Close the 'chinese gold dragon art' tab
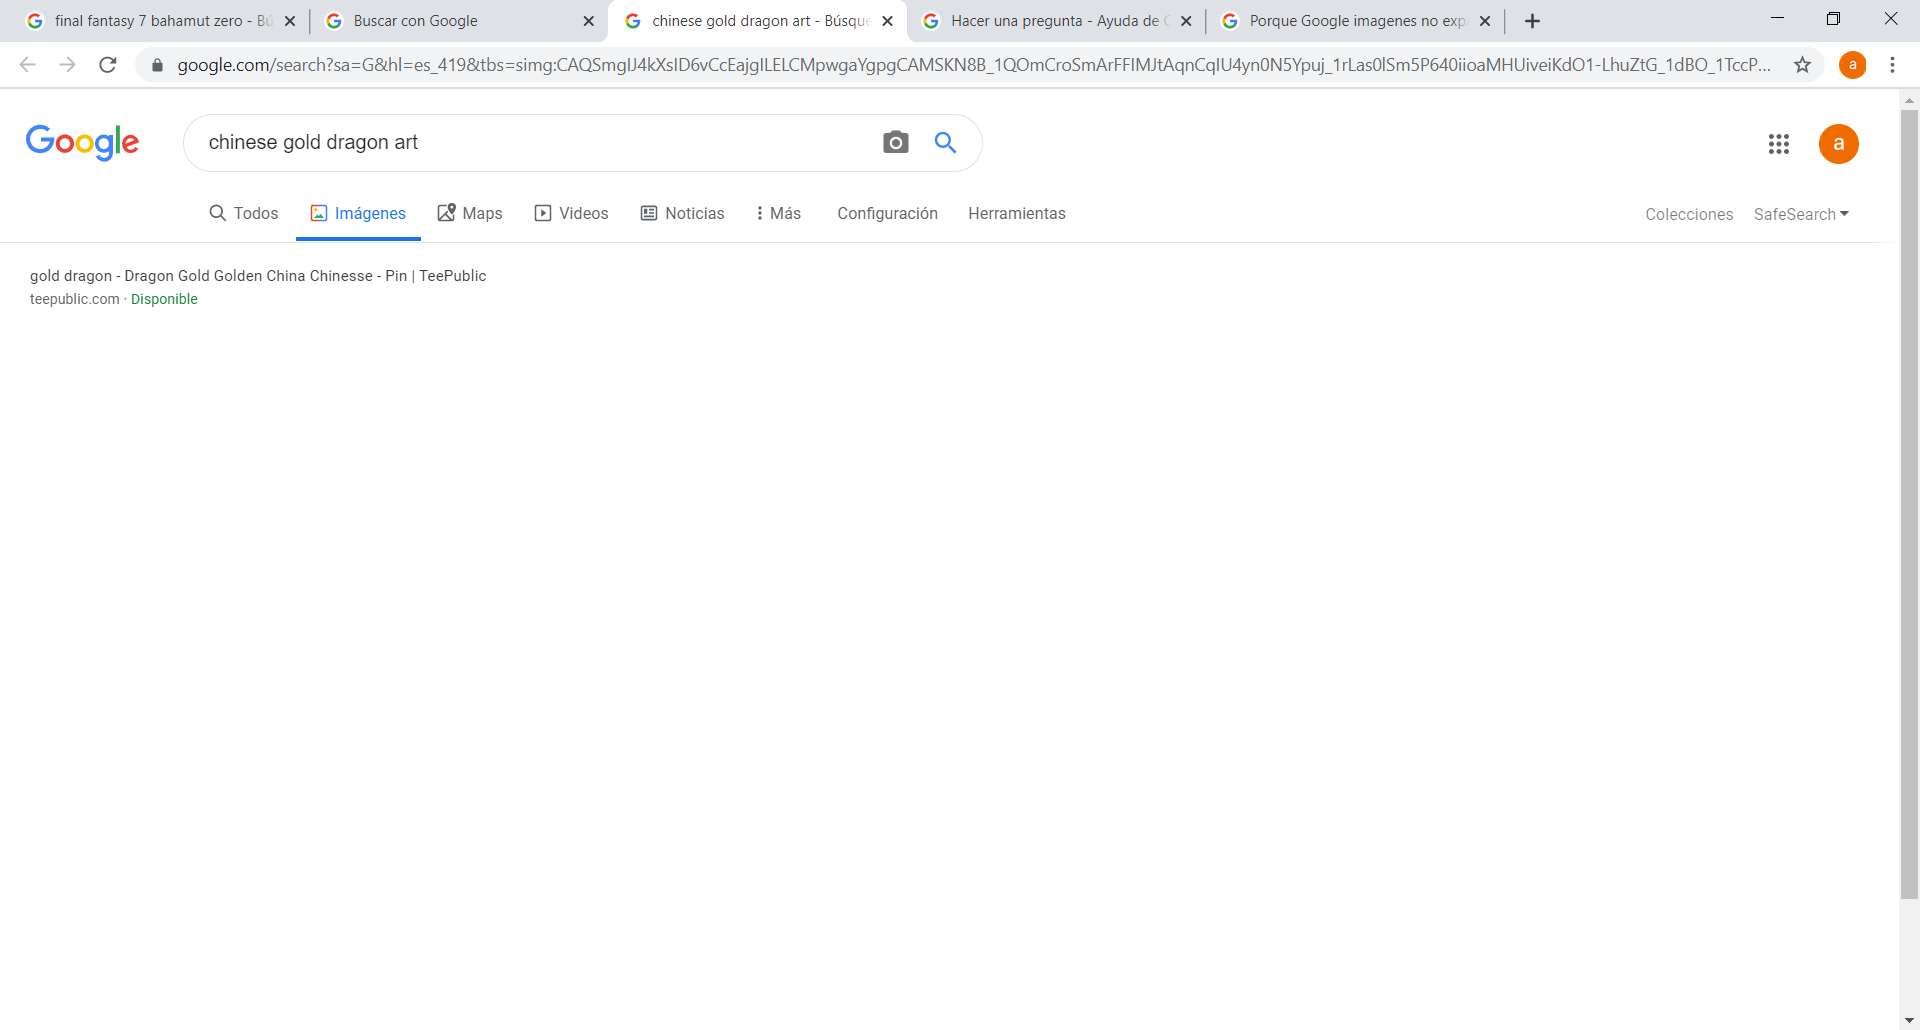 pos(887,21)
